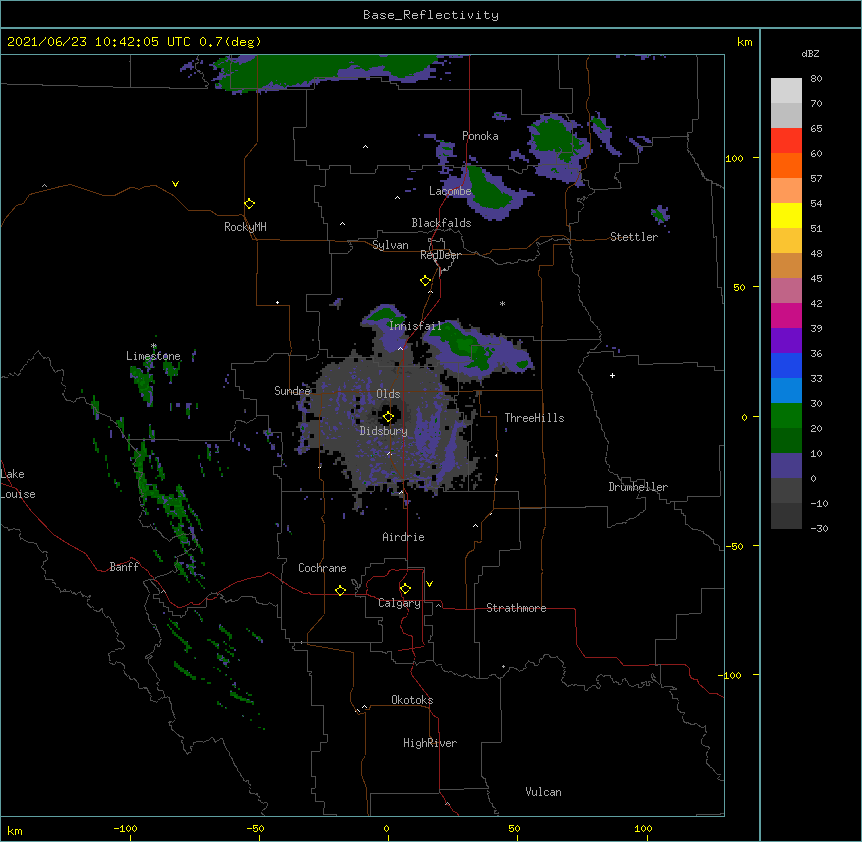
Task: Click the yellow V marker northeast of Calgary
Action: click(429, 584)
